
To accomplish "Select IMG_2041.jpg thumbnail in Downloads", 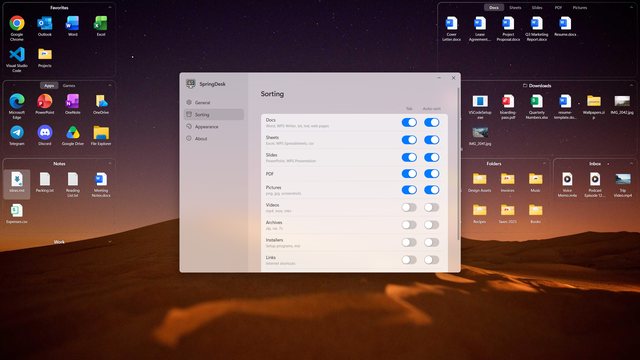I will click(480, 136).
